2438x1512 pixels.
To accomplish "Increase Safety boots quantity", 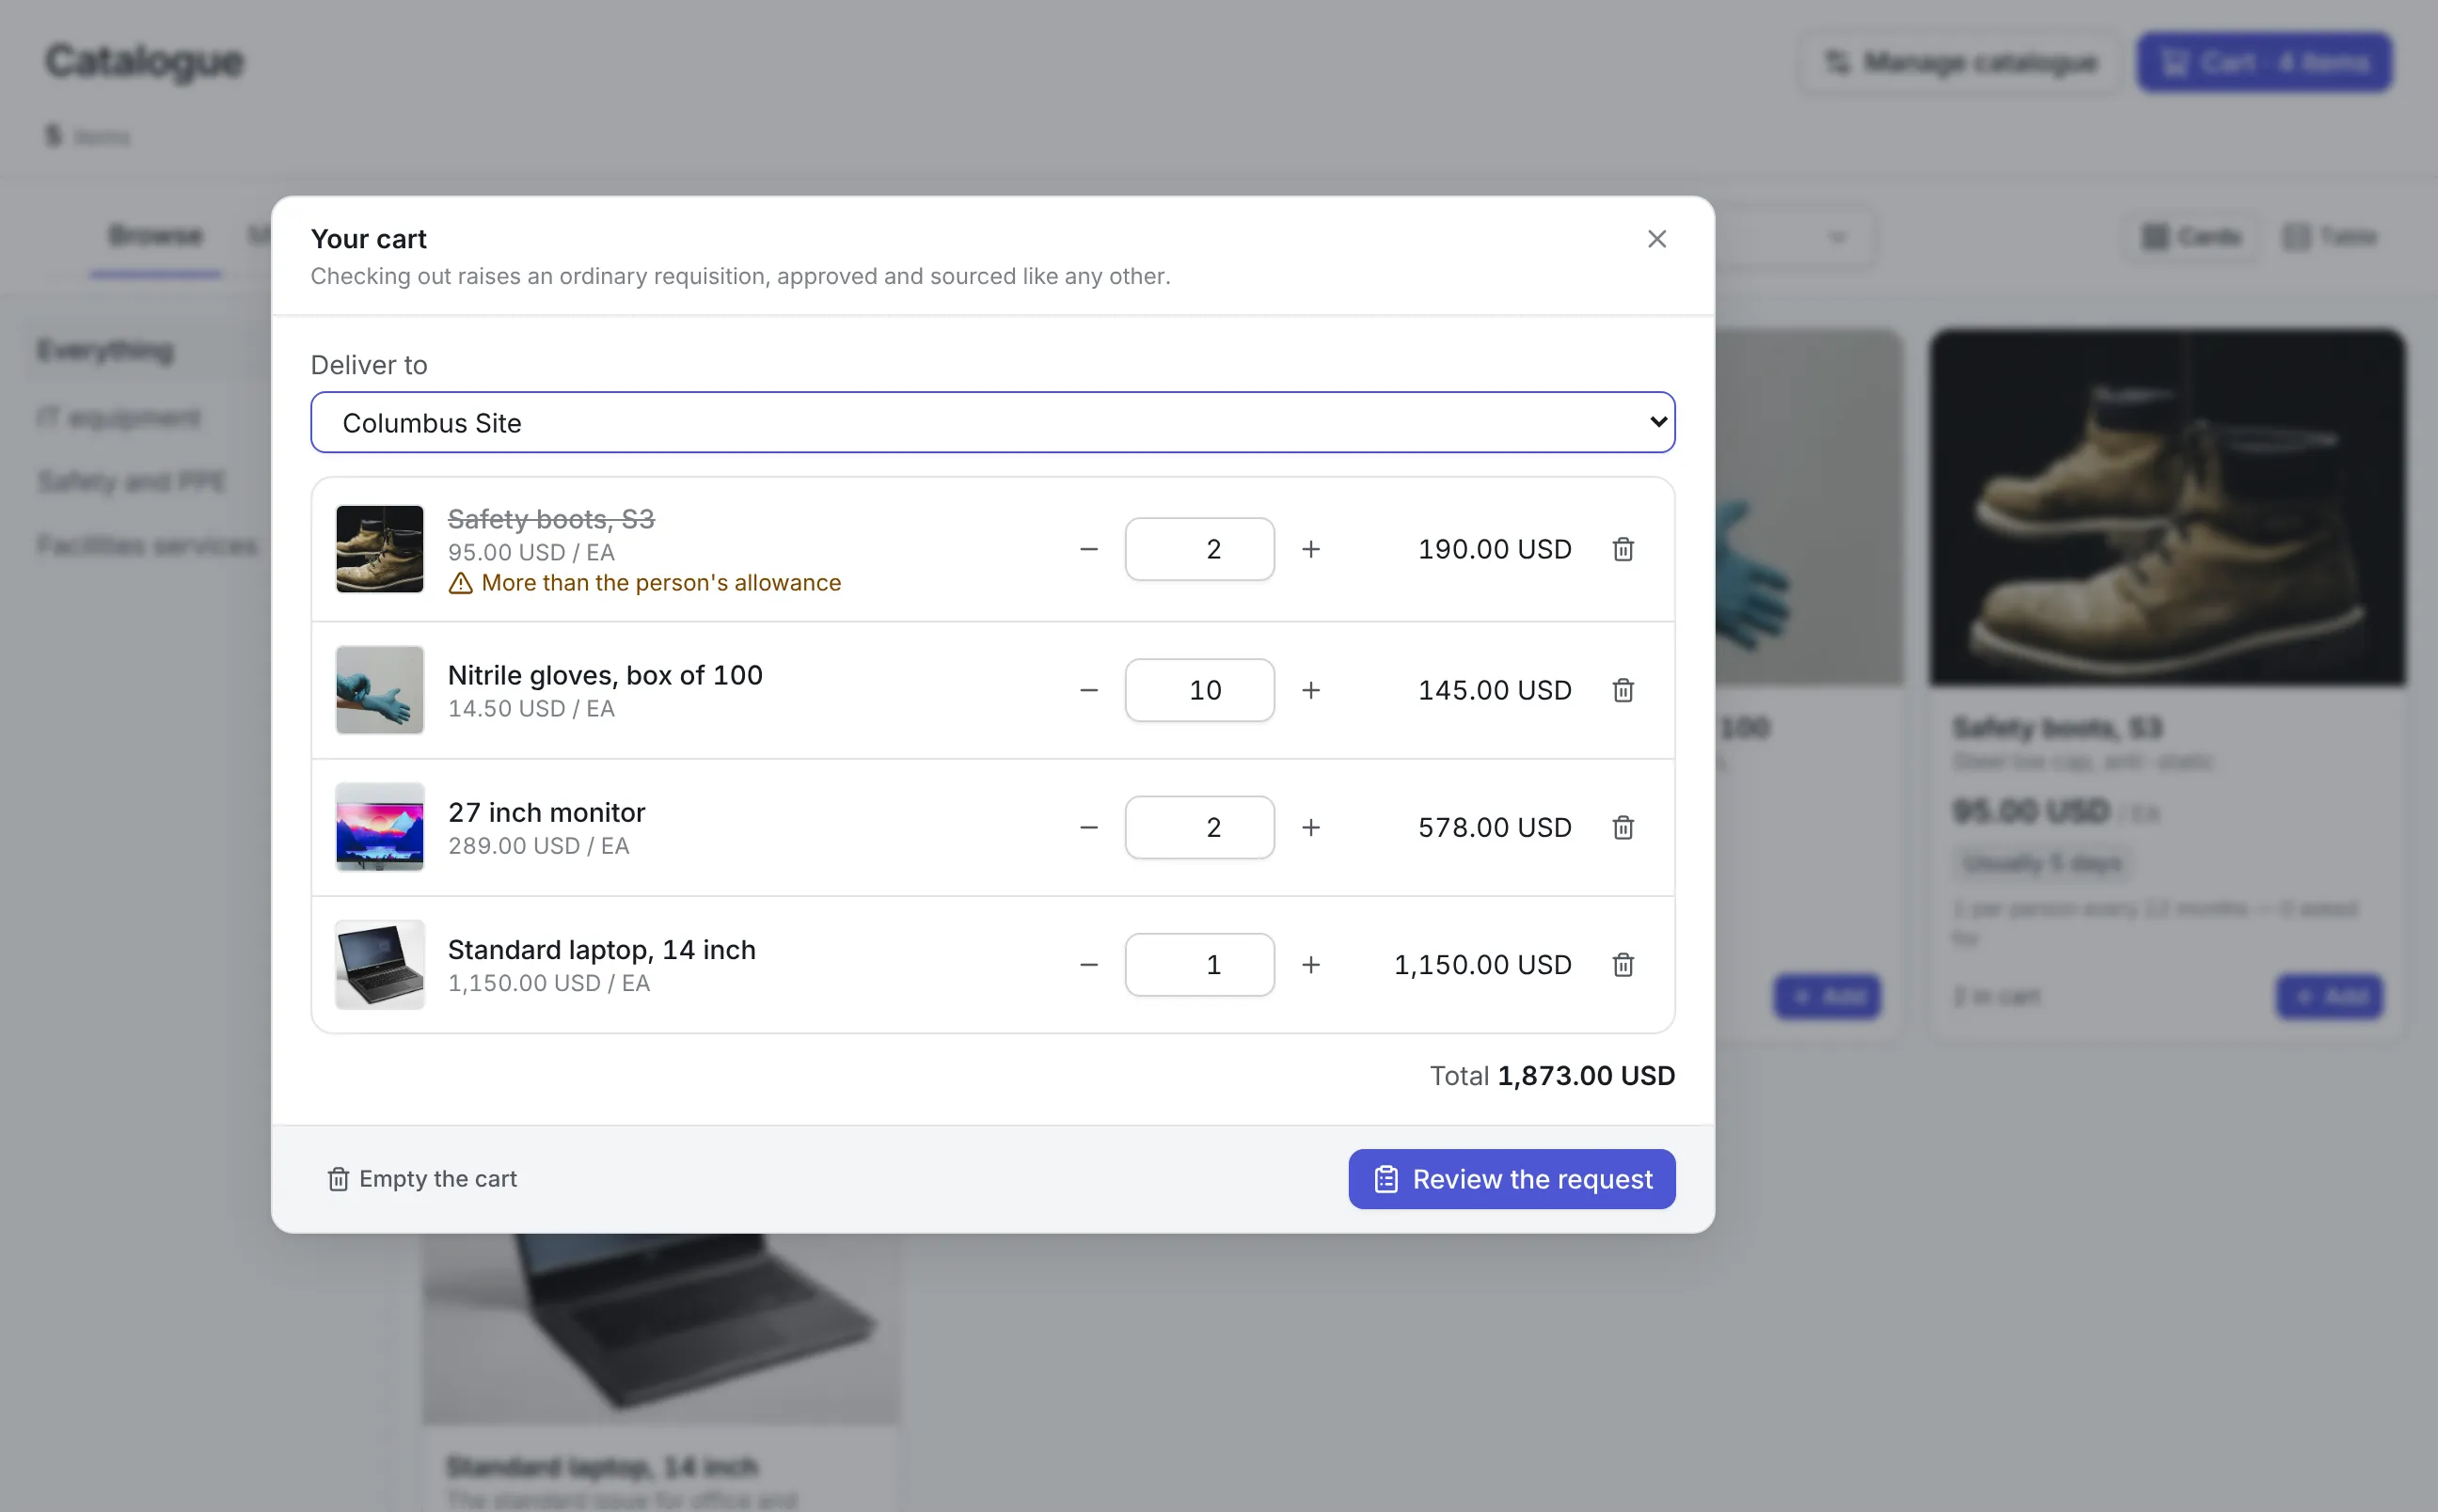I will (x=1310, y=549).
